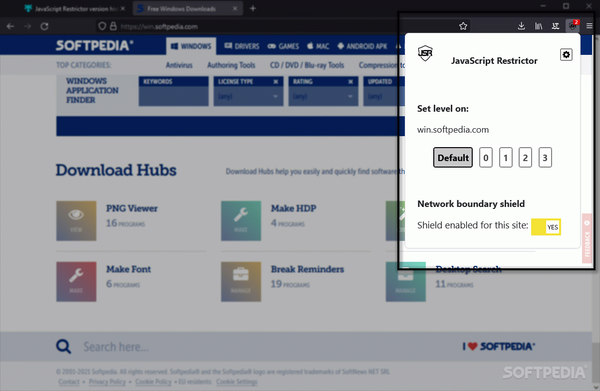Reload the current page

point(44,26)
